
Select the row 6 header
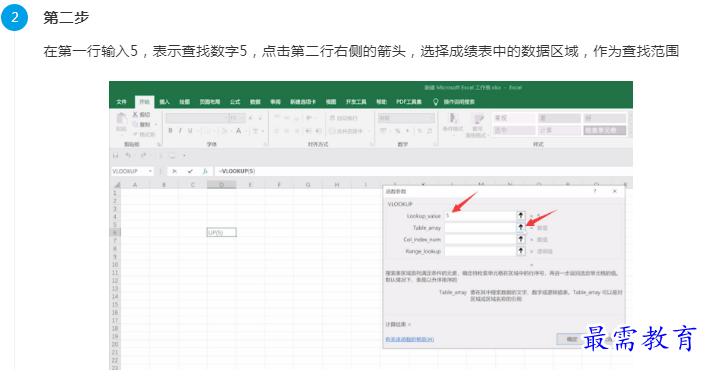point(115,232)
